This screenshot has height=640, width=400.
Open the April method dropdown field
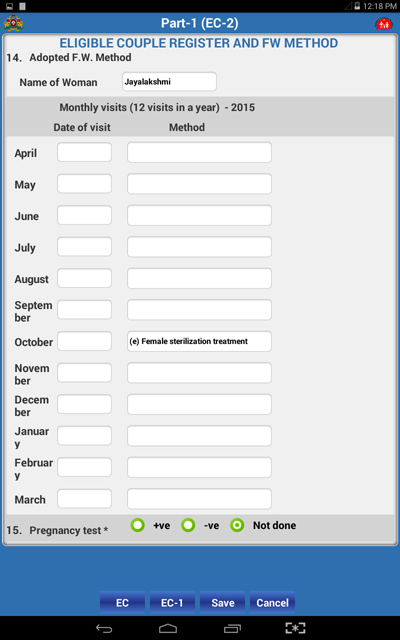click(199, 153)
